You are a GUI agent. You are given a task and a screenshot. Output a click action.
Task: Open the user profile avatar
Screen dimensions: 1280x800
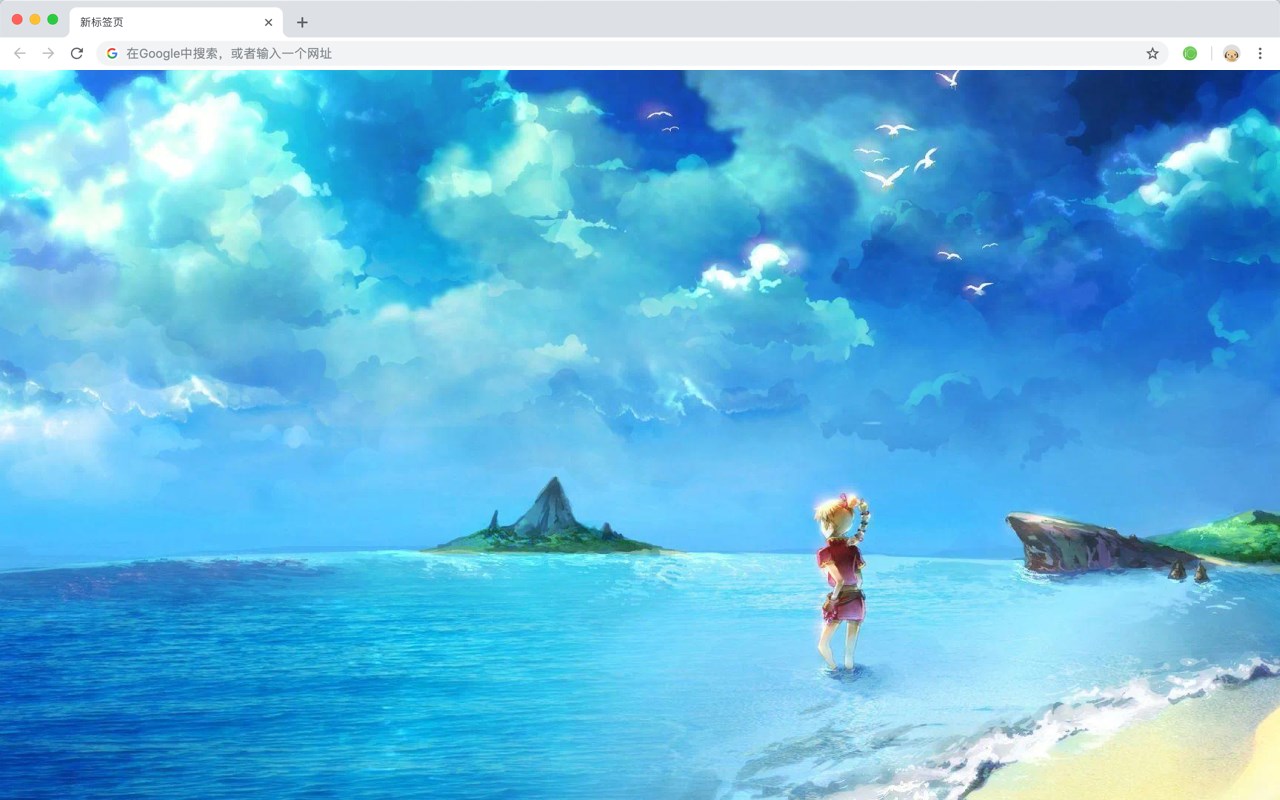pyautogui.click(x=1231, y=53)
